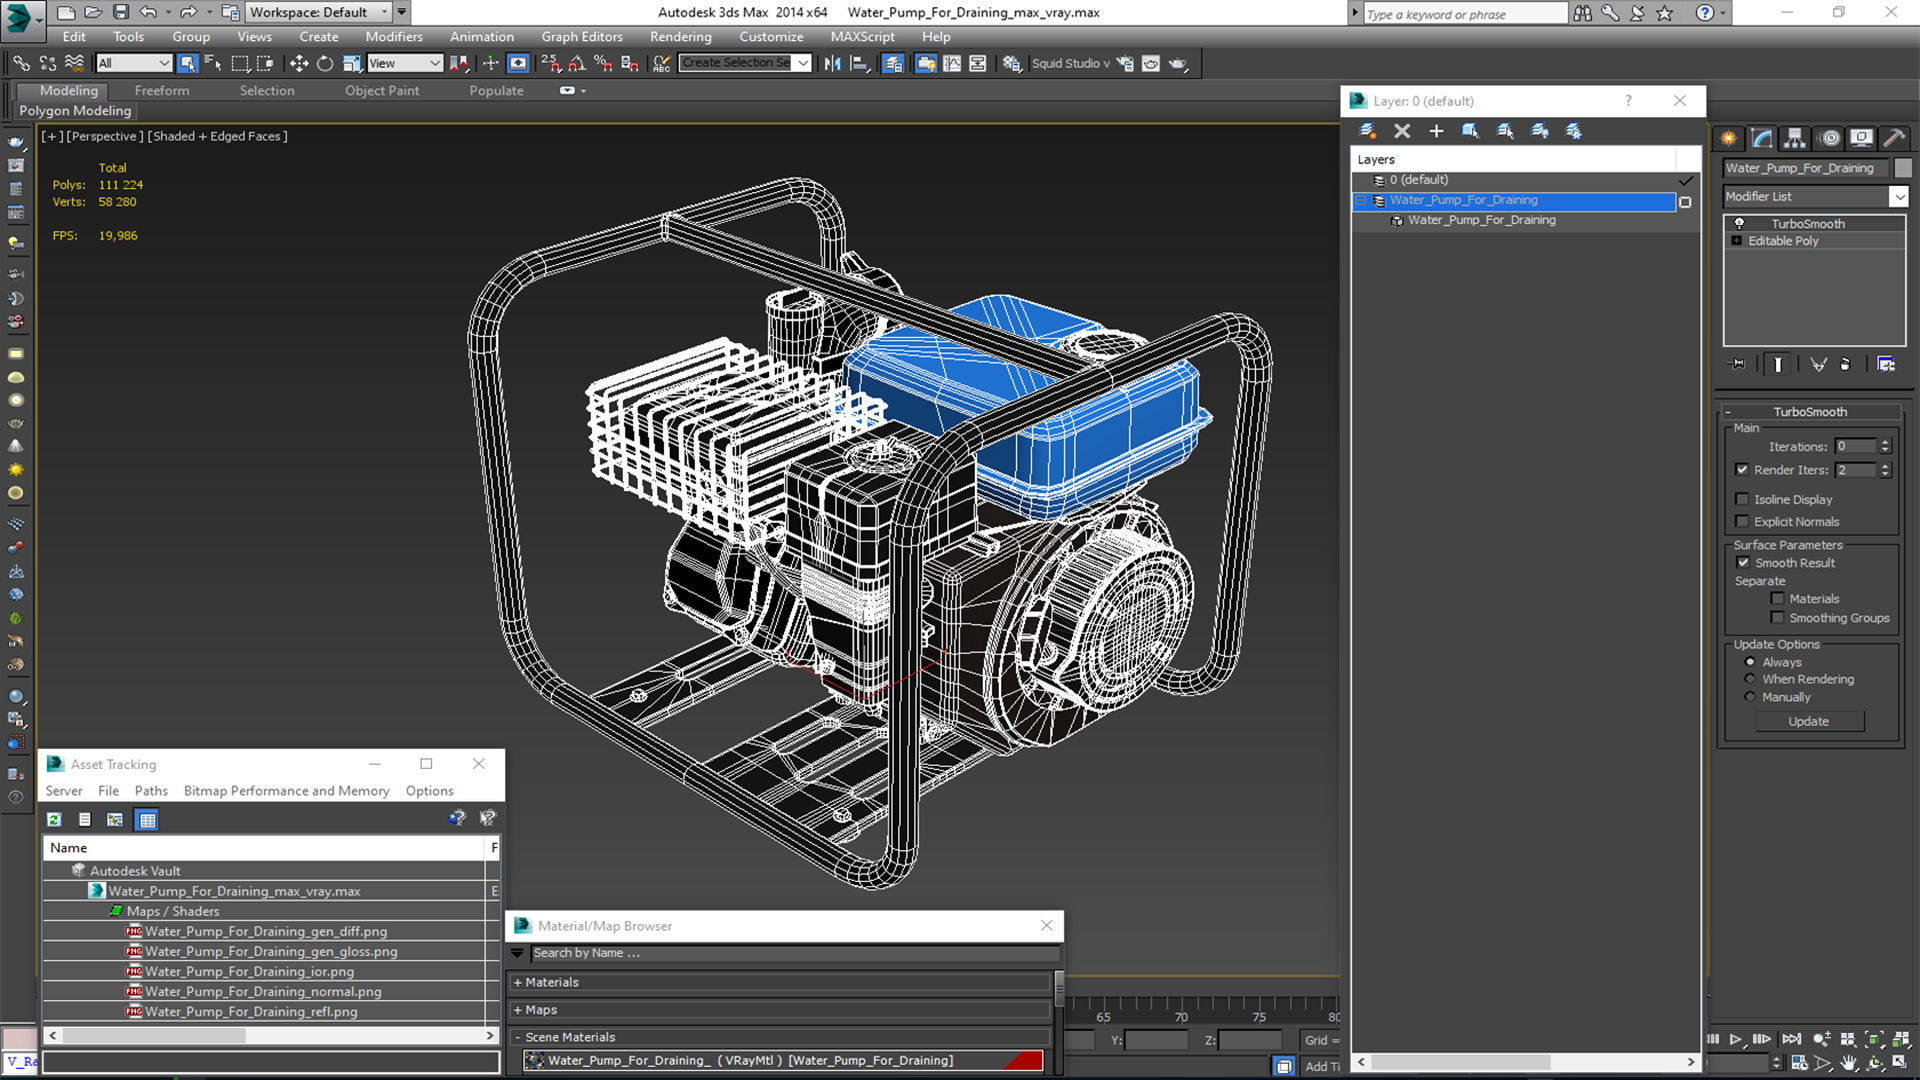1920x1080 pixels.
Task: Enable Separate by Smoothing Groups checkbox
Action: pyautogui.click(x=1777, y=618)
